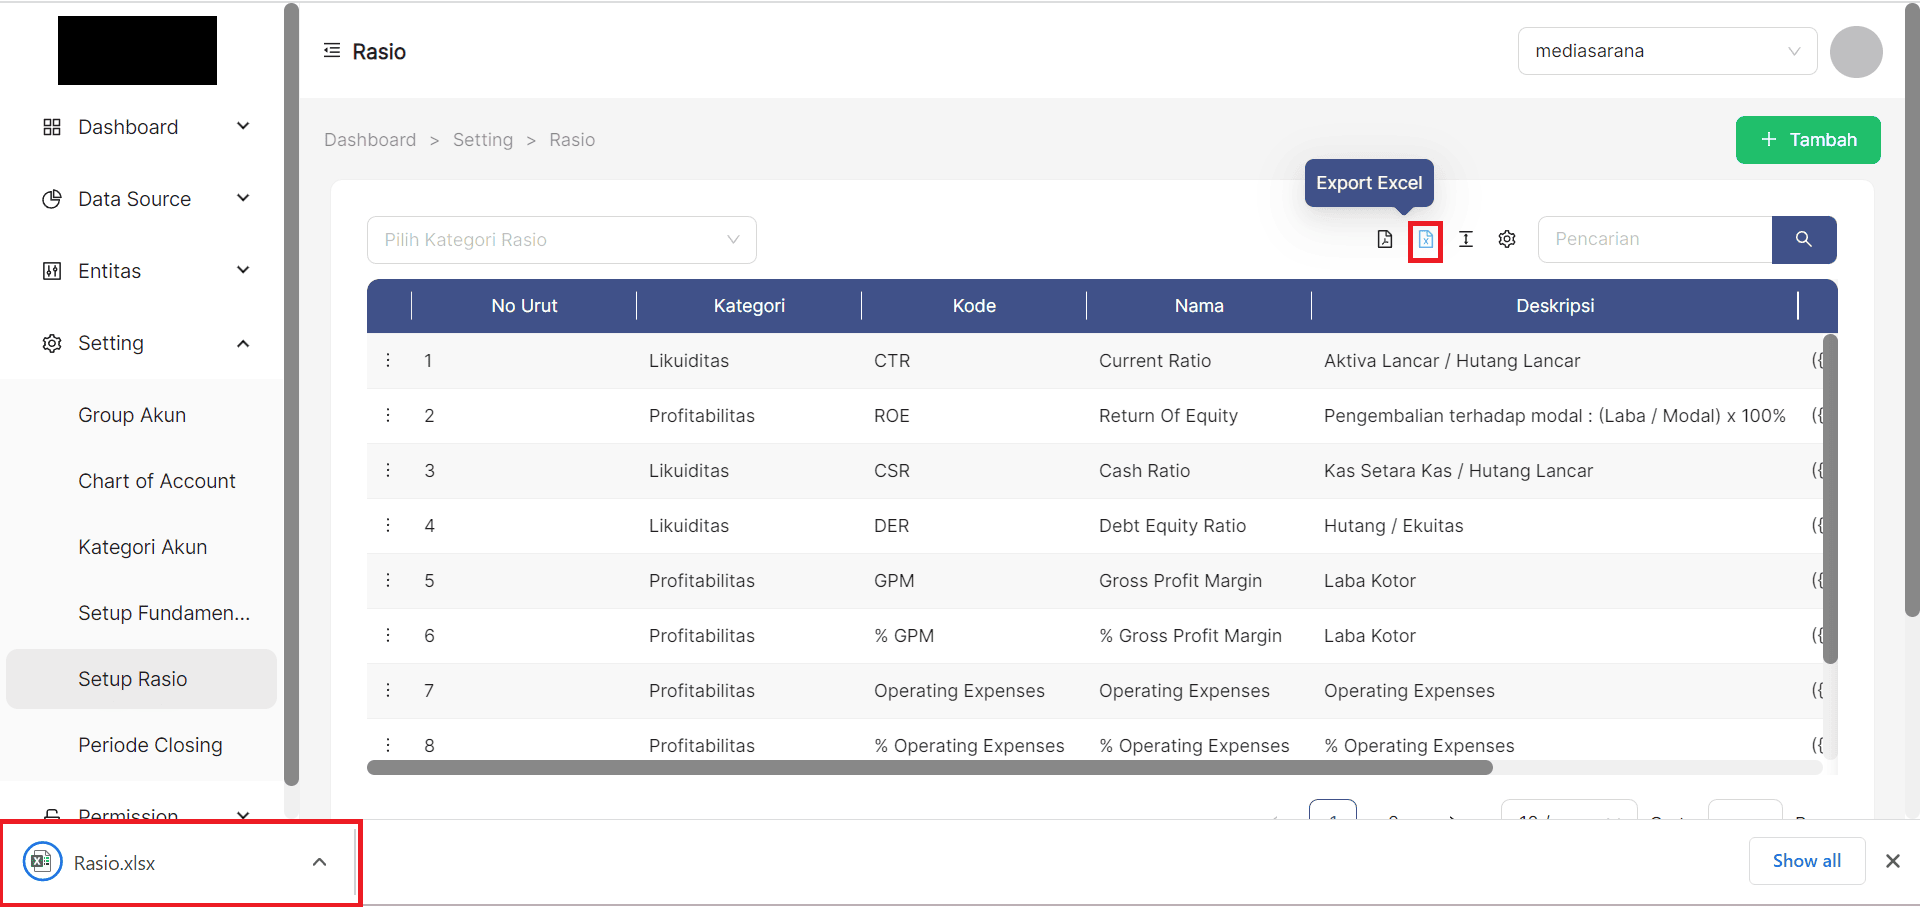This screenshot has height=907, width=1920.
Task: Click the hamburger icon next to Rasio title
Action: pyautogui.click(x=332, y=50)
